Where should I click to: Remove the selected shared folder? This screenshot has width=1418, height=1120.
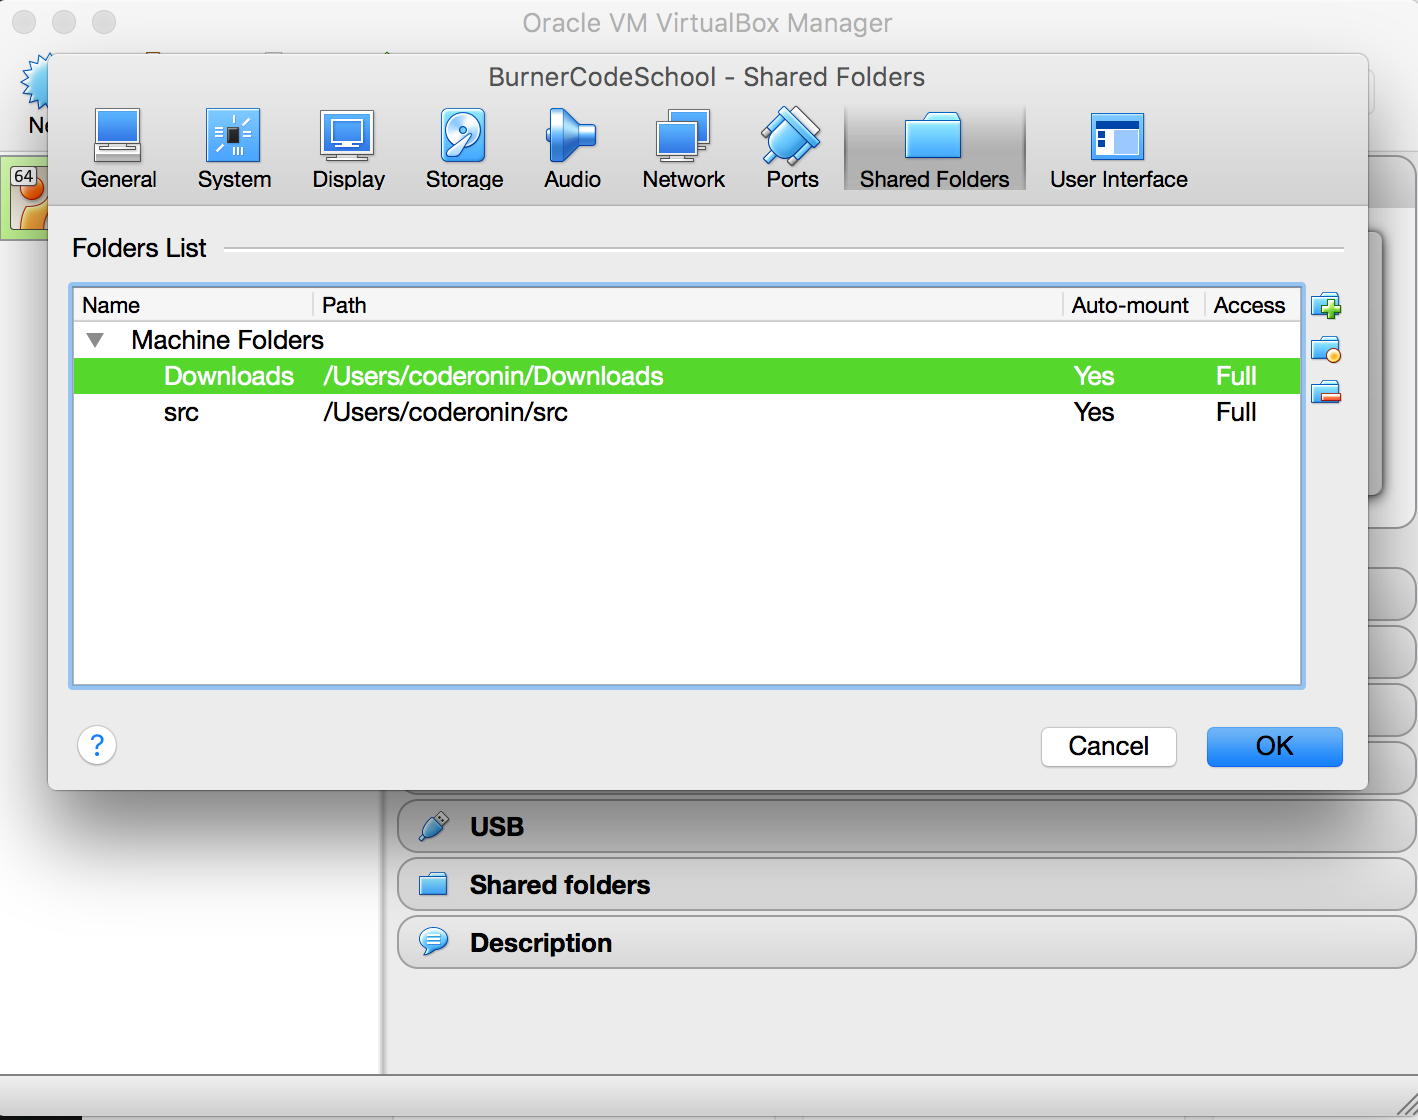(1326, 392)
